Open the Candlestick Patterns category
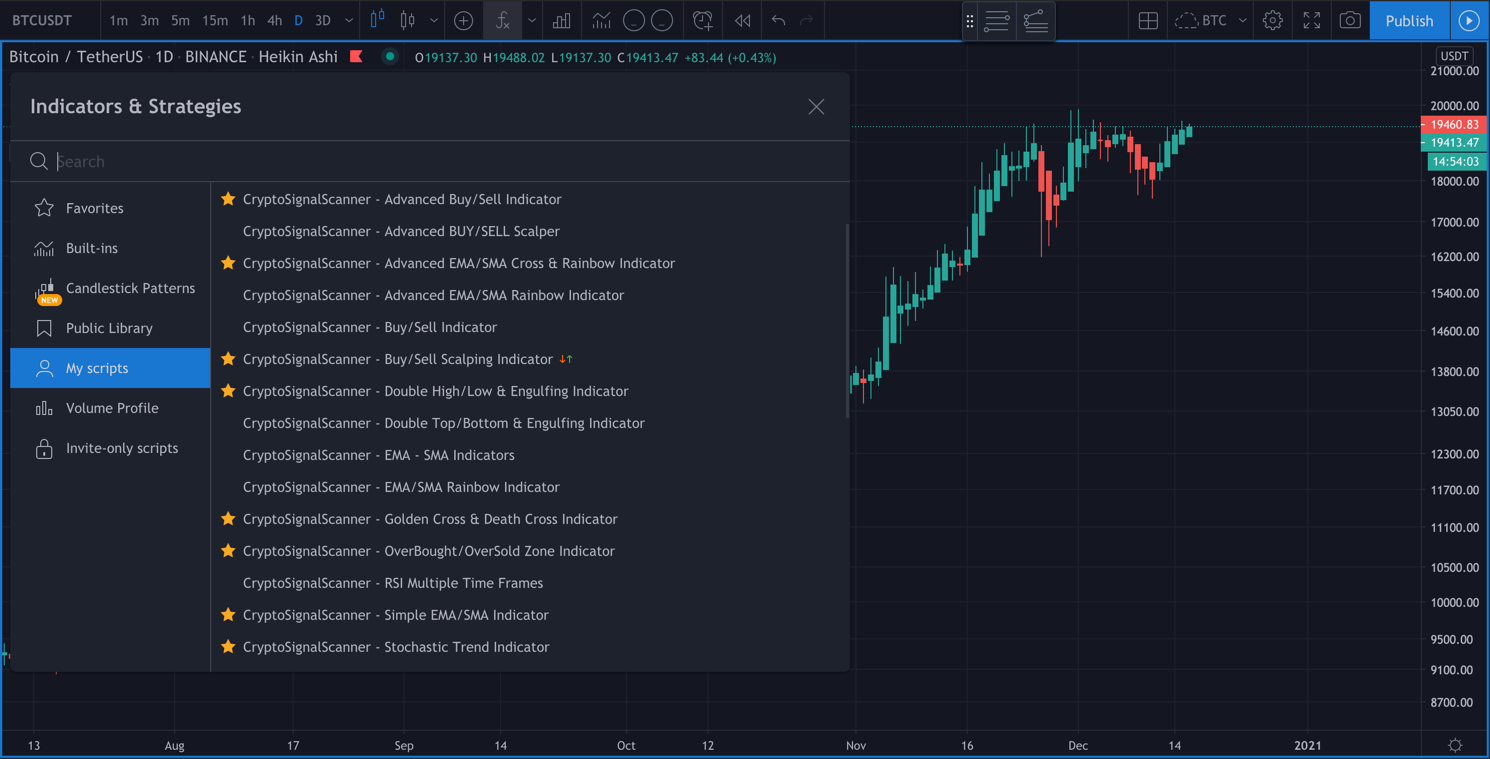 (110, 288)
